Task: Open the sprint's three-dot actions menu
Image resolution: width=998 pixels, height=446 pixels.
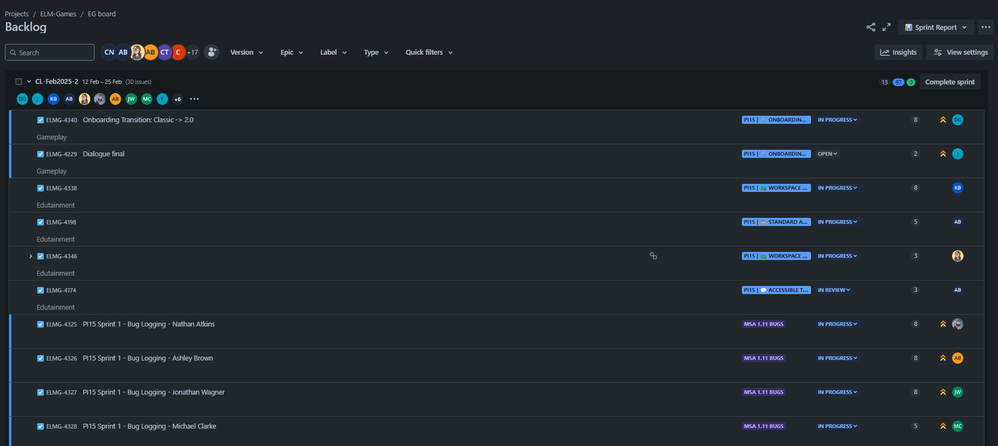Action: tap(194, 99)
